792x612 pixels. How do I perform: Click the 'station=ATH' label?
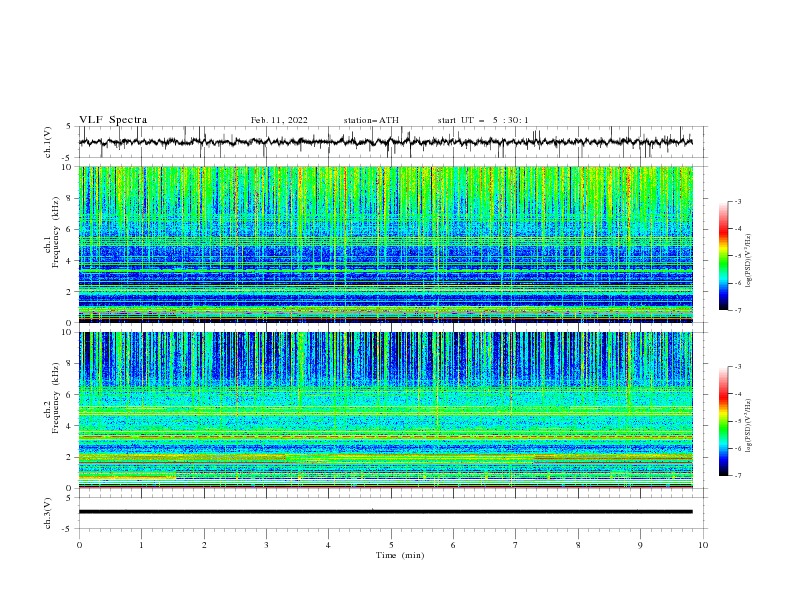point(371,120)
